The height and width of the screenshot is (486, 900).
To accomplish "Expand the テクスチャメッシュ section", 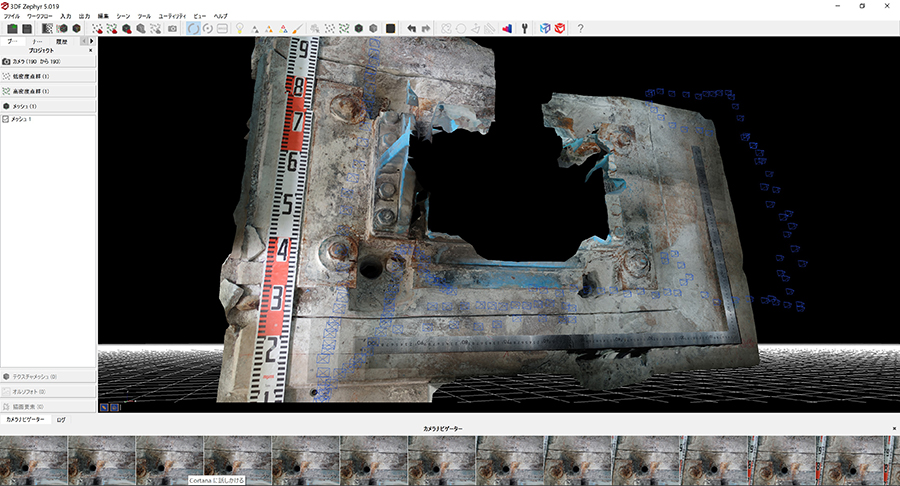I will [48, 377].
